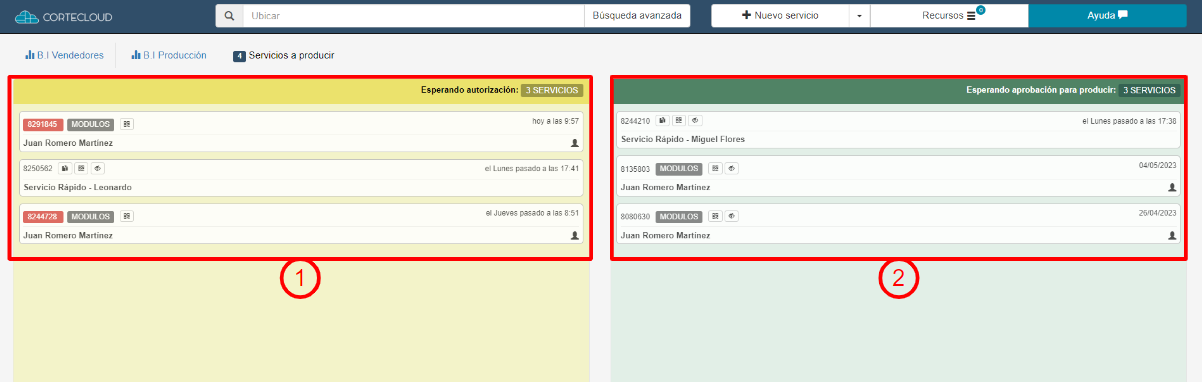Click 'el Lunes pasado a las 17:41' timestamp
The image size is (1202, 382).
(x=532, y=168)
